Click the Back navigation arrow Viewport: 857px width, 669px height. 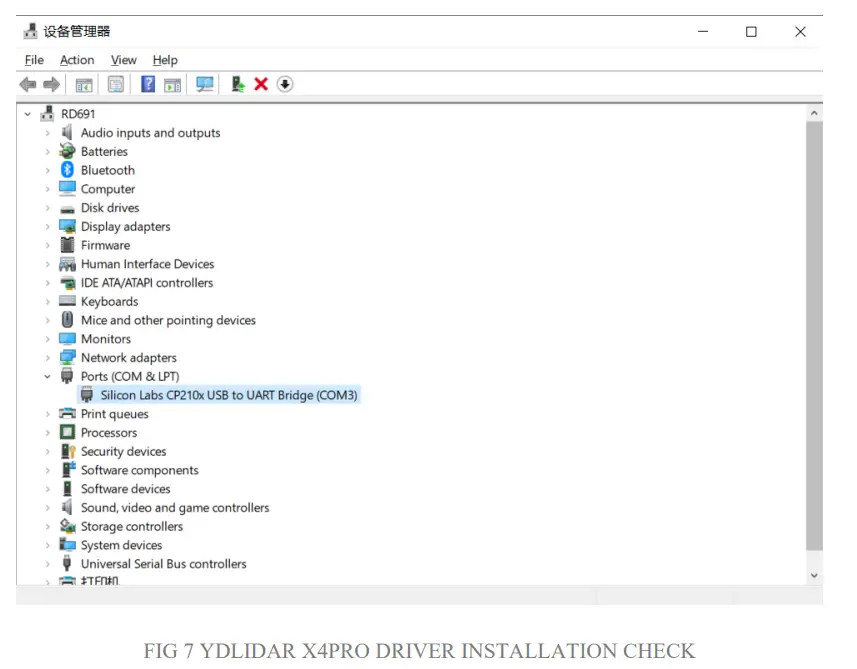27,84
